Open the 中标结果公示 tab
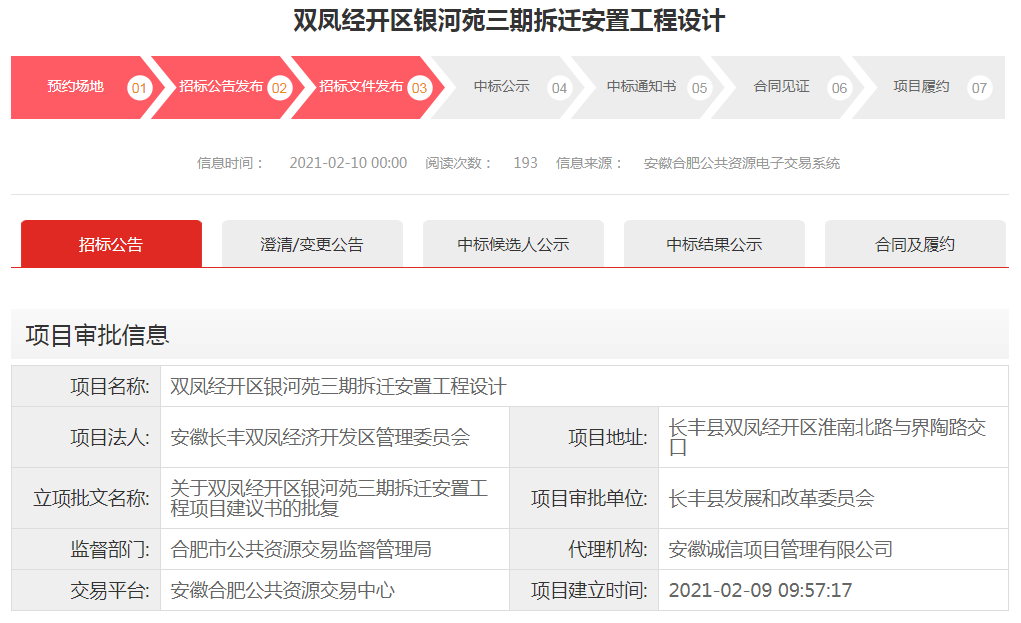The height and width of the screenshot is (623, 1021). [714, 244]
